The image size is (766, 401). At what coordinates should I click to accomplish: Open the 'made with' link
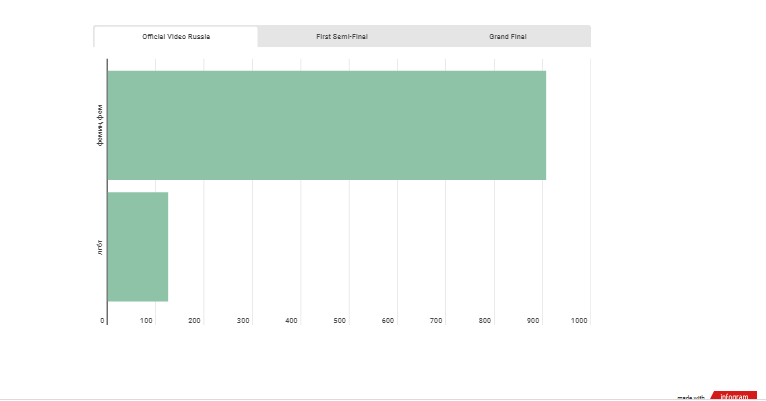pyautogui.click(x=691, y=397)
